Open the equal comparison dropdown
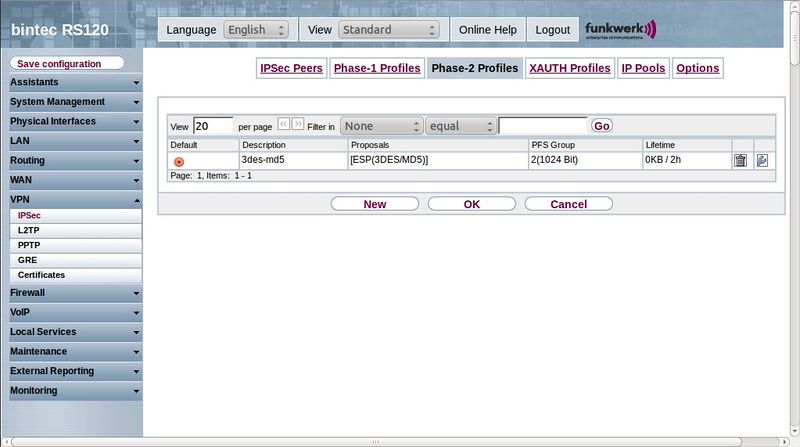The width and height of the screenshot is (800, 447). [x=460, y=126]
